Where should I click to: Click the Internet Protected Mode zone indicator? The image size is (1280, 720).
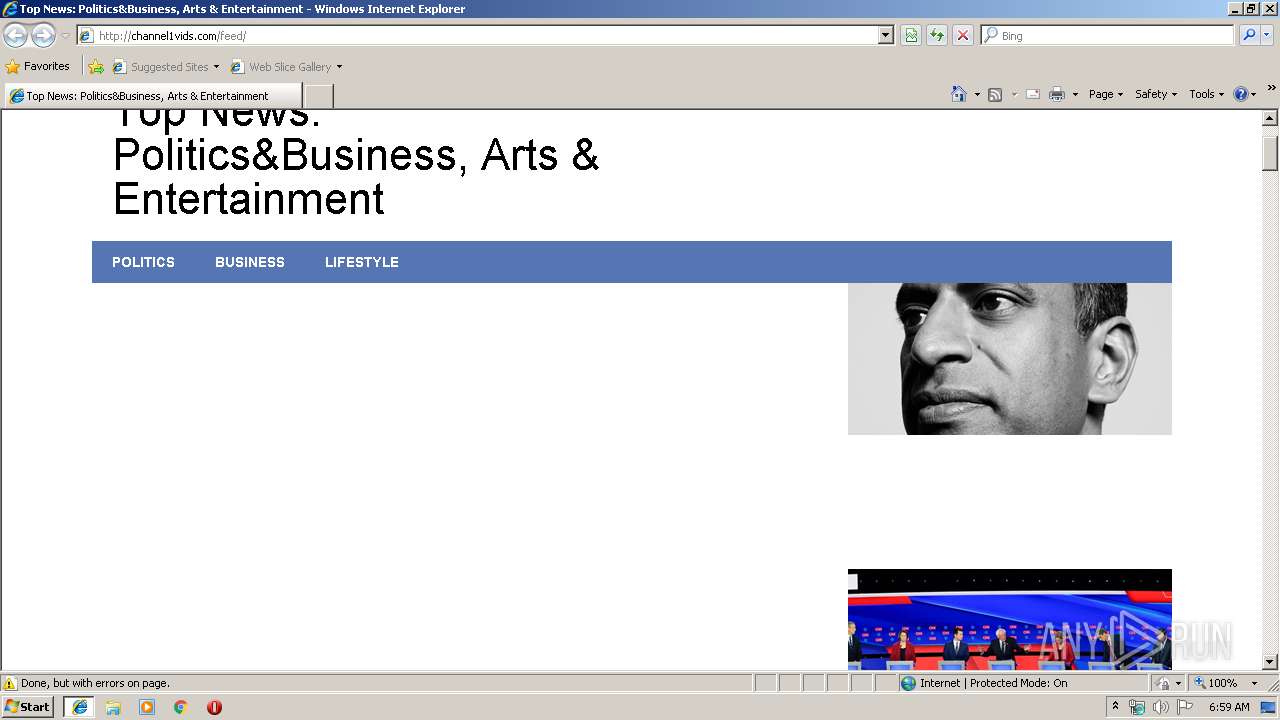pyautogui.click(x=984, y=684)
